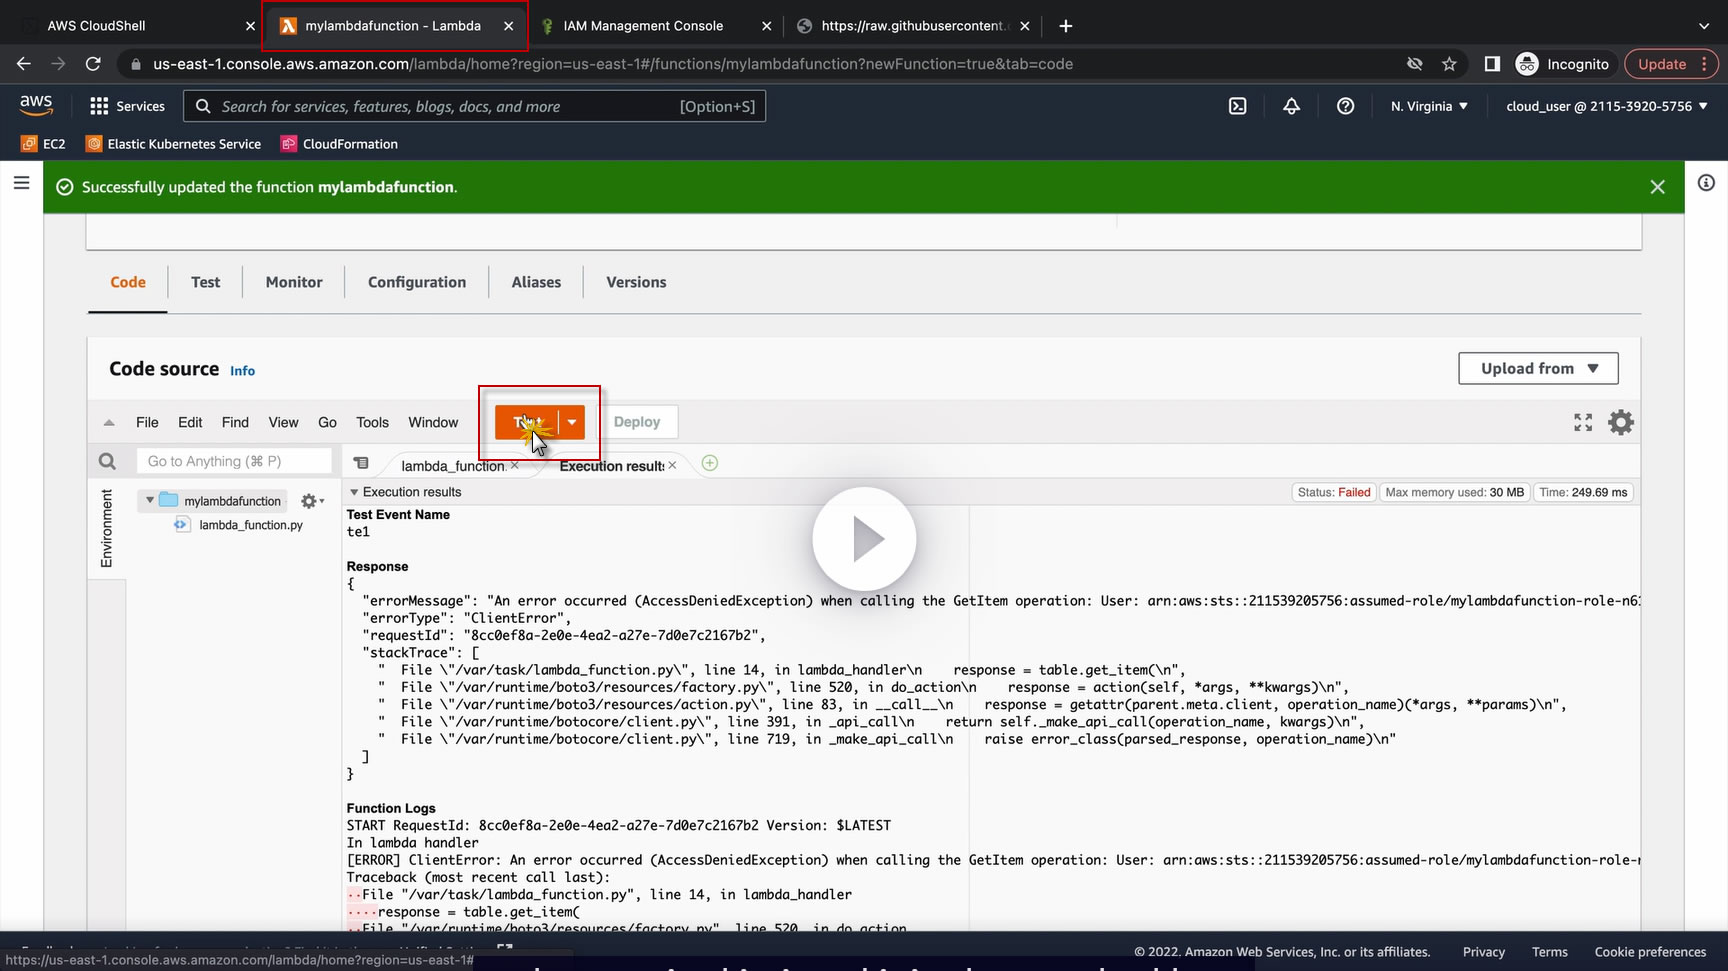Image resolution: width=1728 pixels, height=971 pixels.
Task: Open the browser side panel icon
Action: (1492, 64)
